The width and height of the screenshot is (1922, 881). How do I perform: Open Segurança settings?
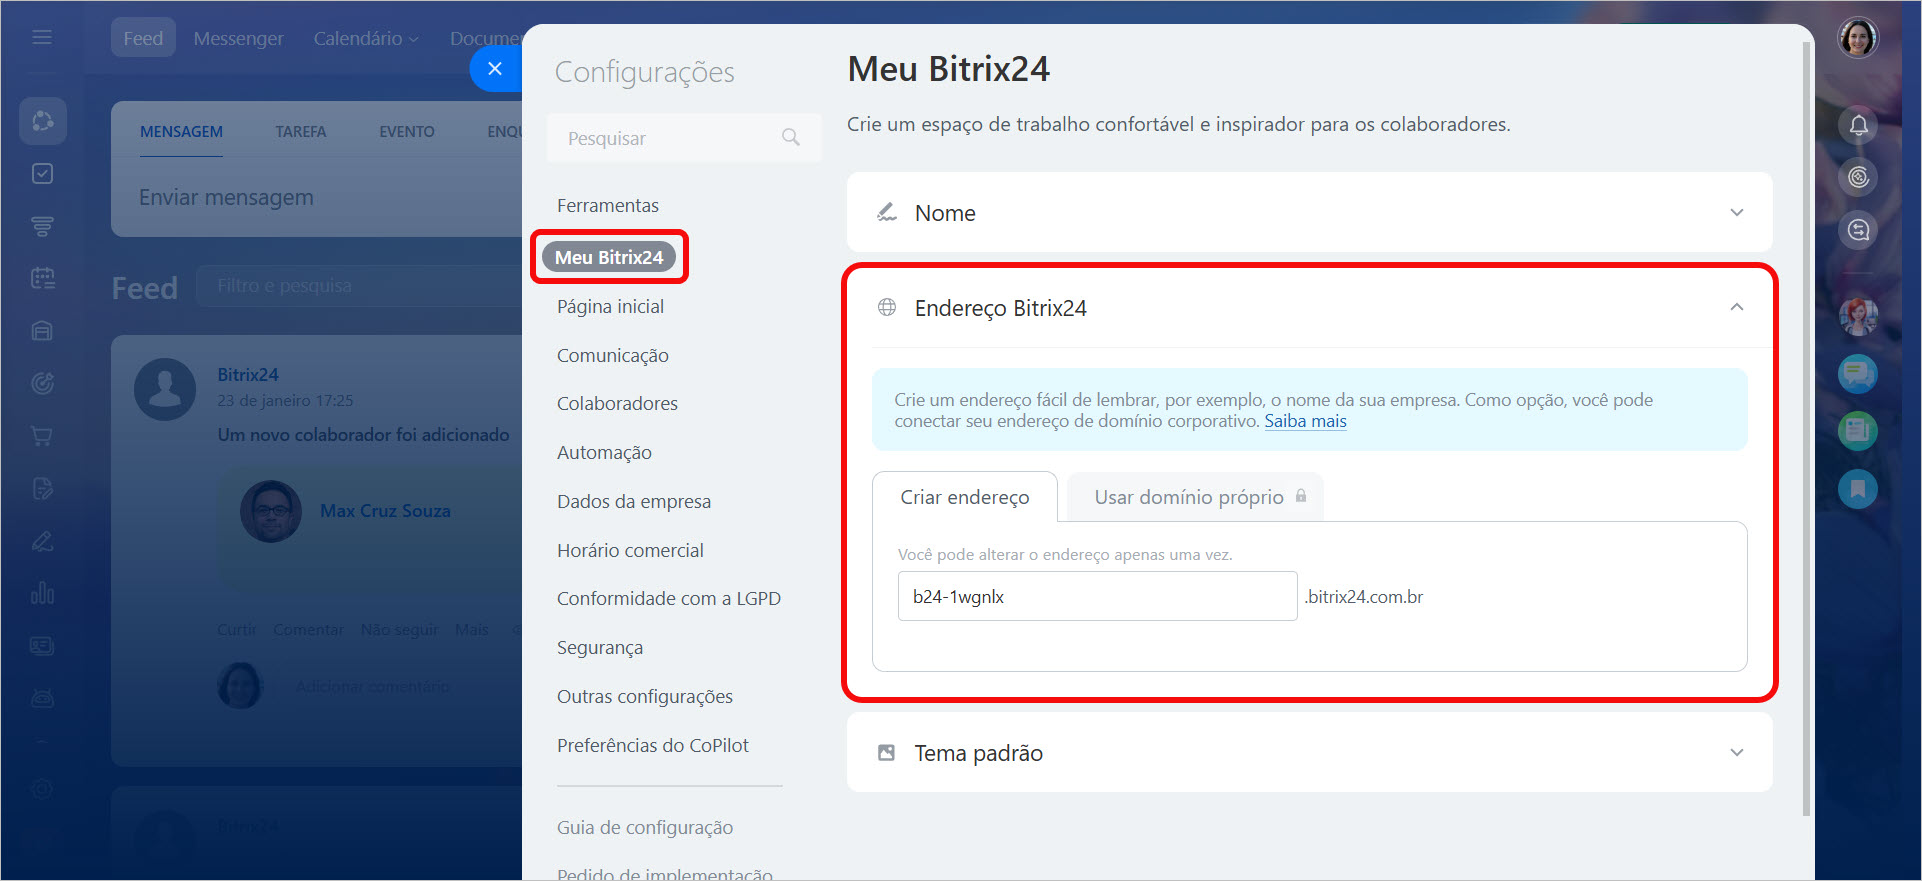tap(600, 647)
